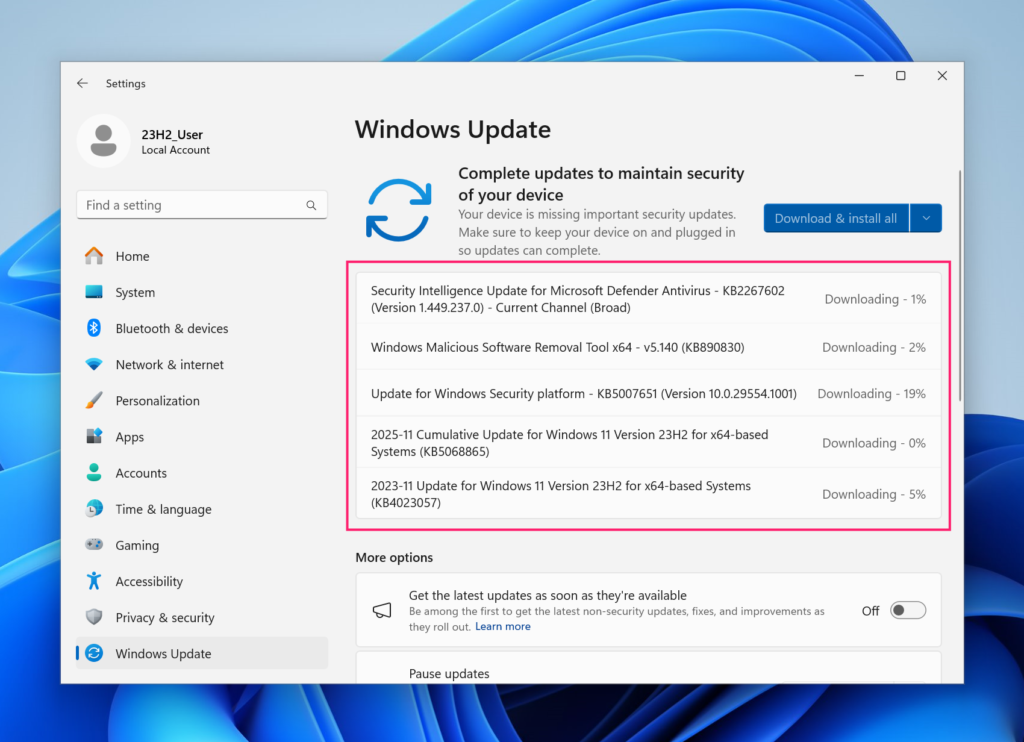Open Gaming settings category
1024x742 pixels.
pyautogui.click(x=202, y=545)
